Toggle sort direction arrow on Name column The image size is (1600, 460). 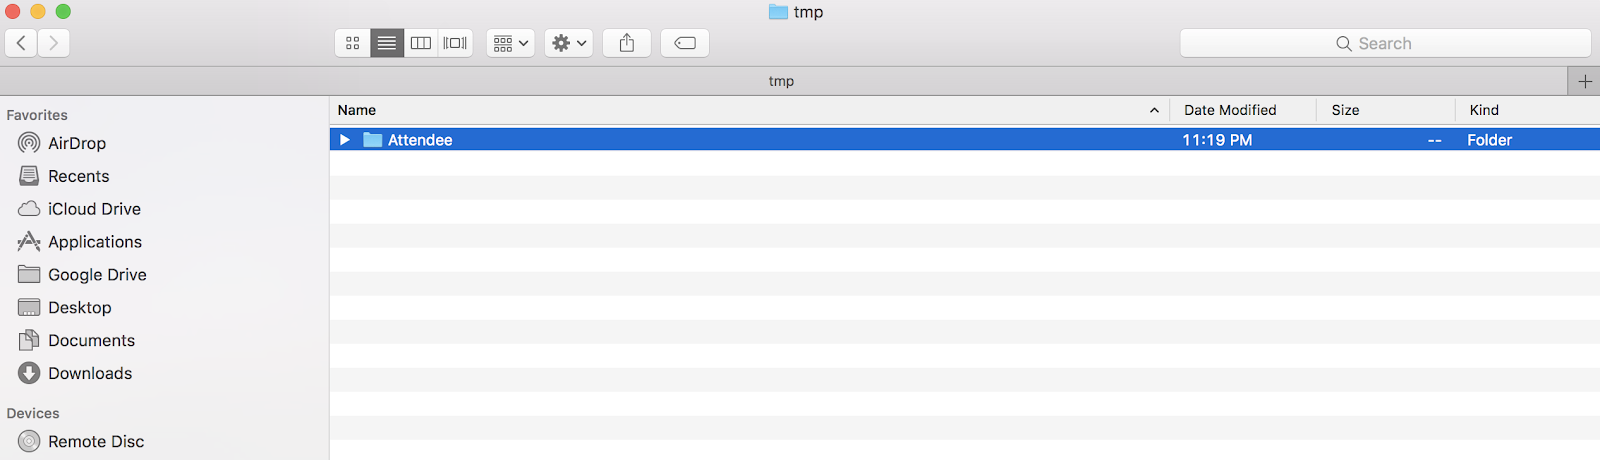point(1154,110)
